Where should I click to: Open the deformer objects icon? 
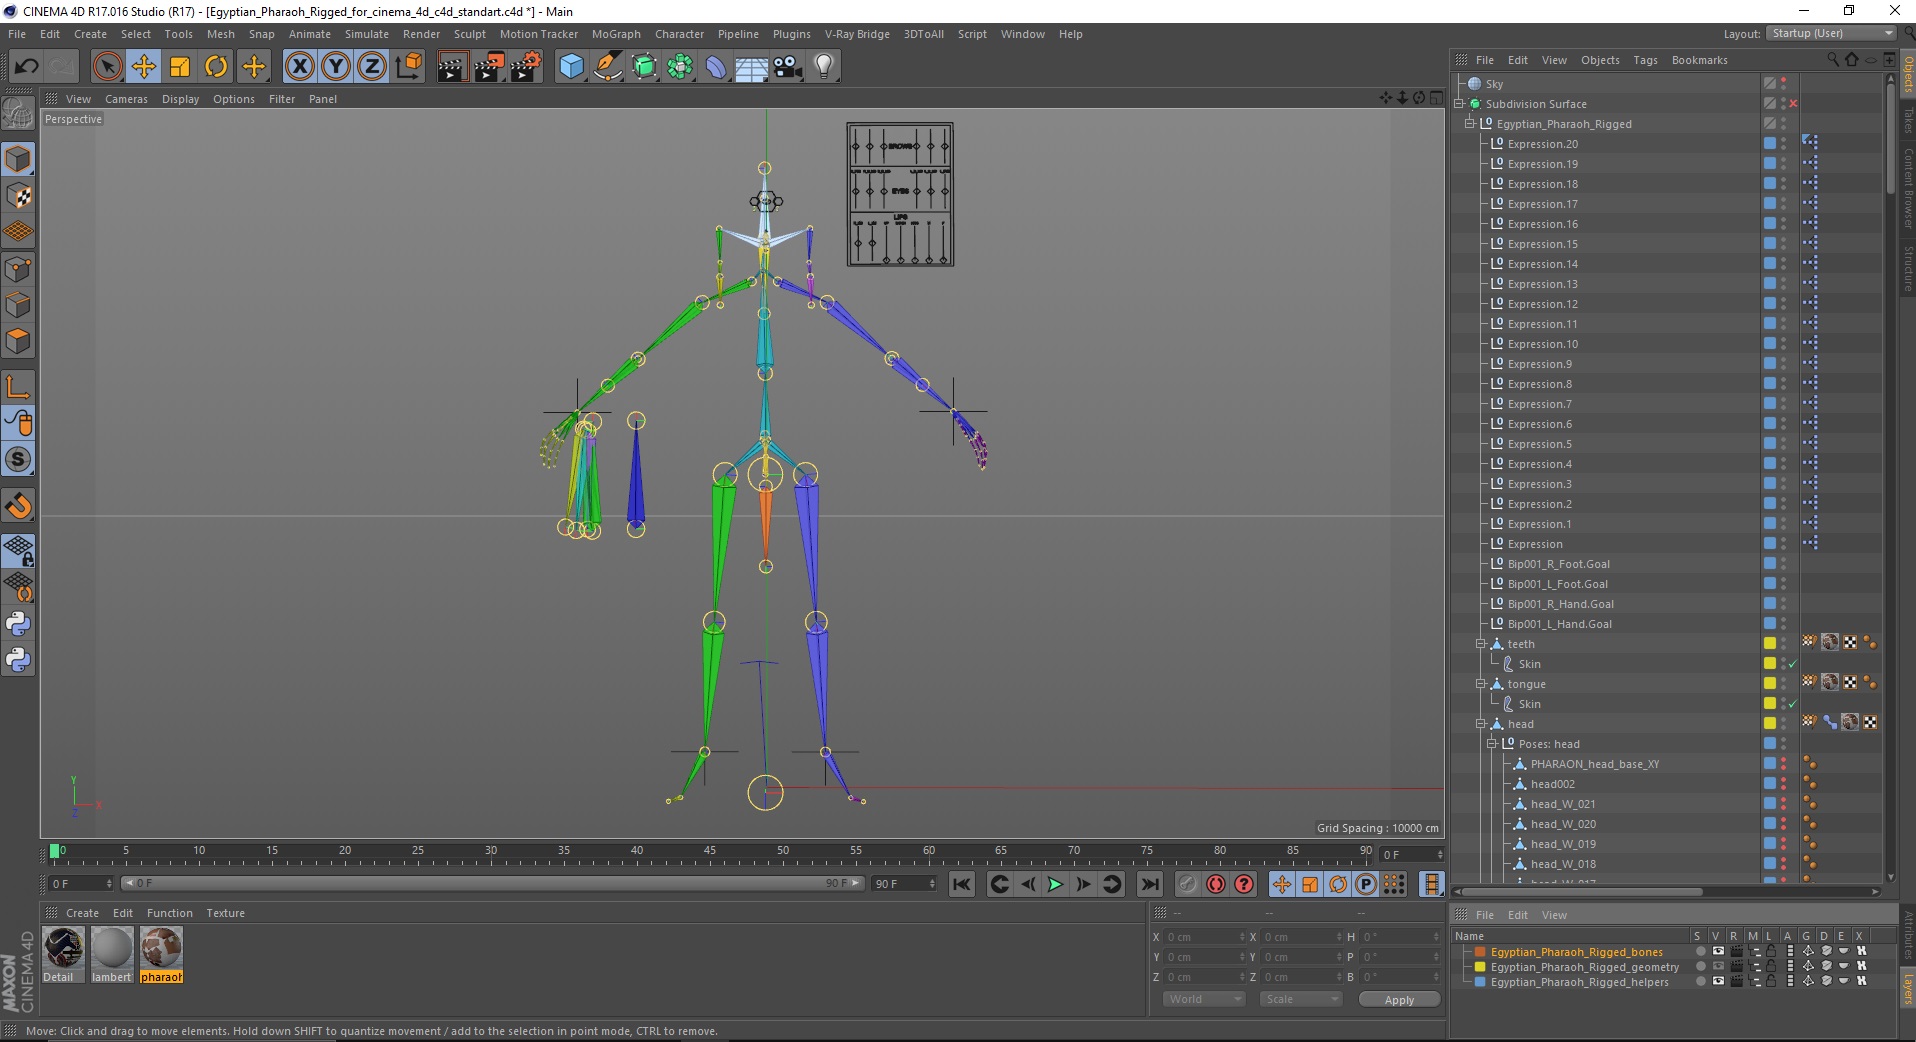pos(716,67)
